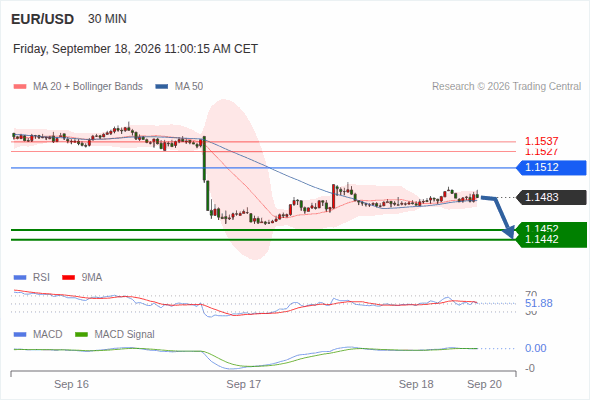Click the red 9MA legend swatch

68,278
